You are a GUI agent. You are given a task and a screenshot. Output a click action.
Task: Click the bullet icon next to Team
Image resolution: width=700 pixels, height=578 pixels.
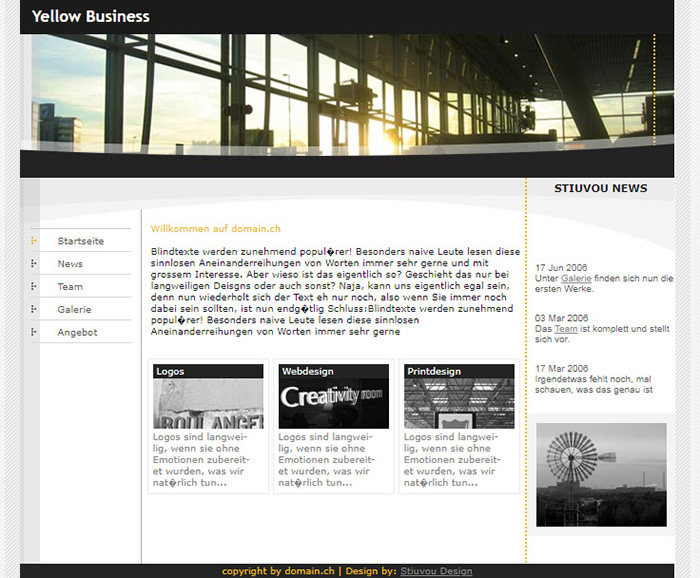point(33,287)
